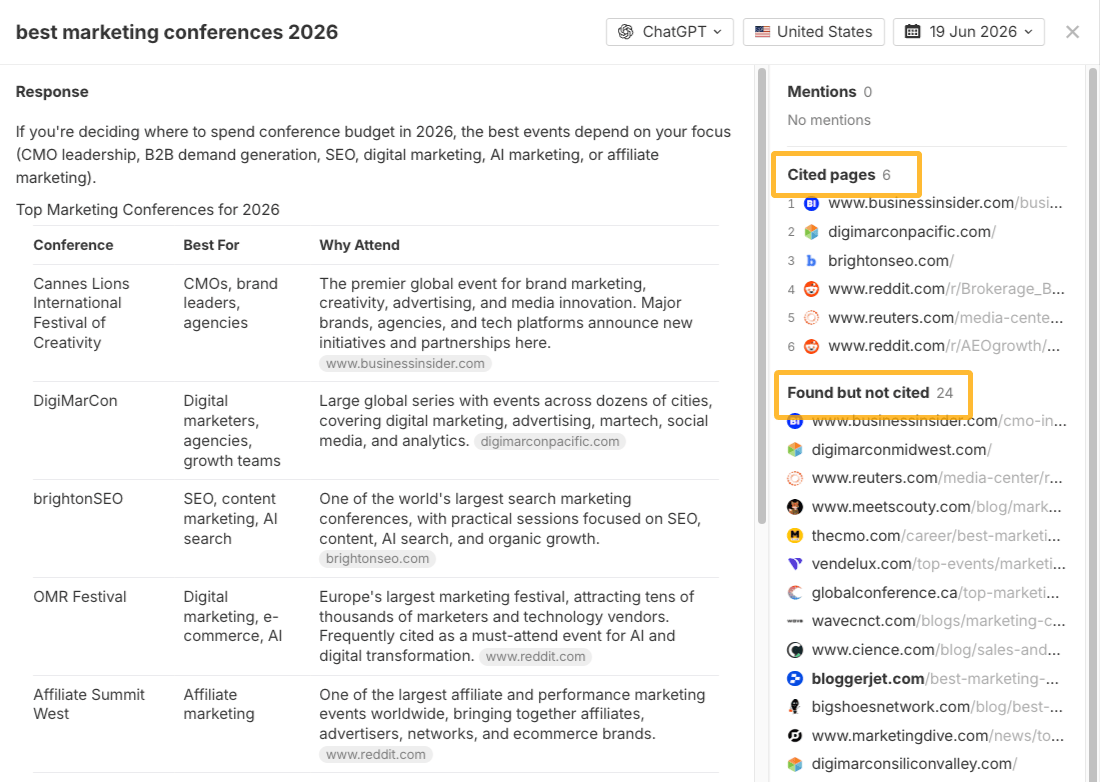1100x782 pixels.
Task: Open cited page brightonseo.com/
Action: (890, 261)
